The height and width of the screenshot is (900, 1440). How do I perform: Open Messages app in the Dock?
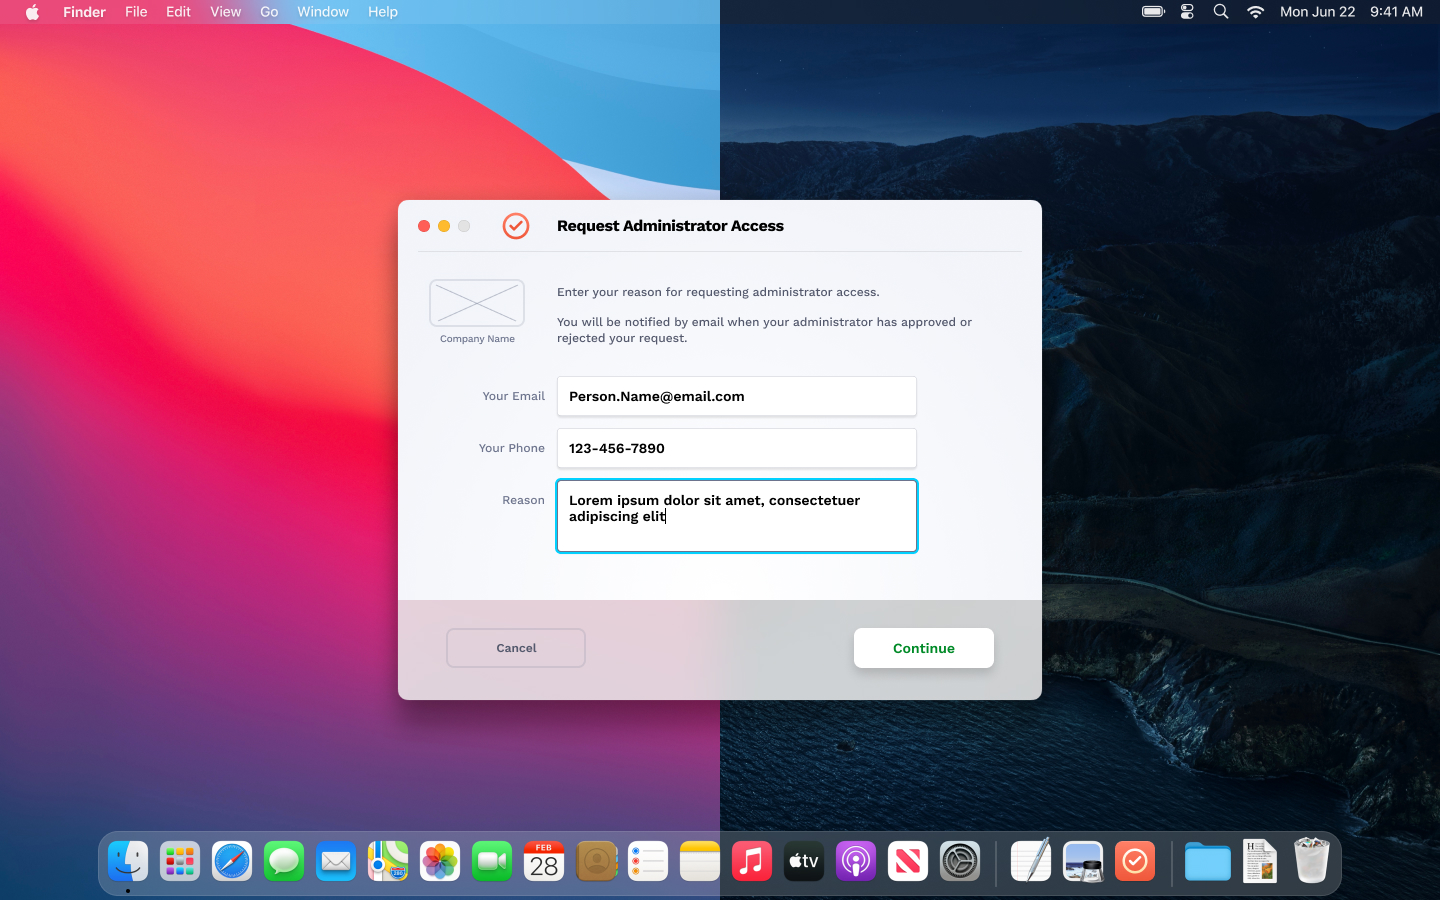[284, 861]
